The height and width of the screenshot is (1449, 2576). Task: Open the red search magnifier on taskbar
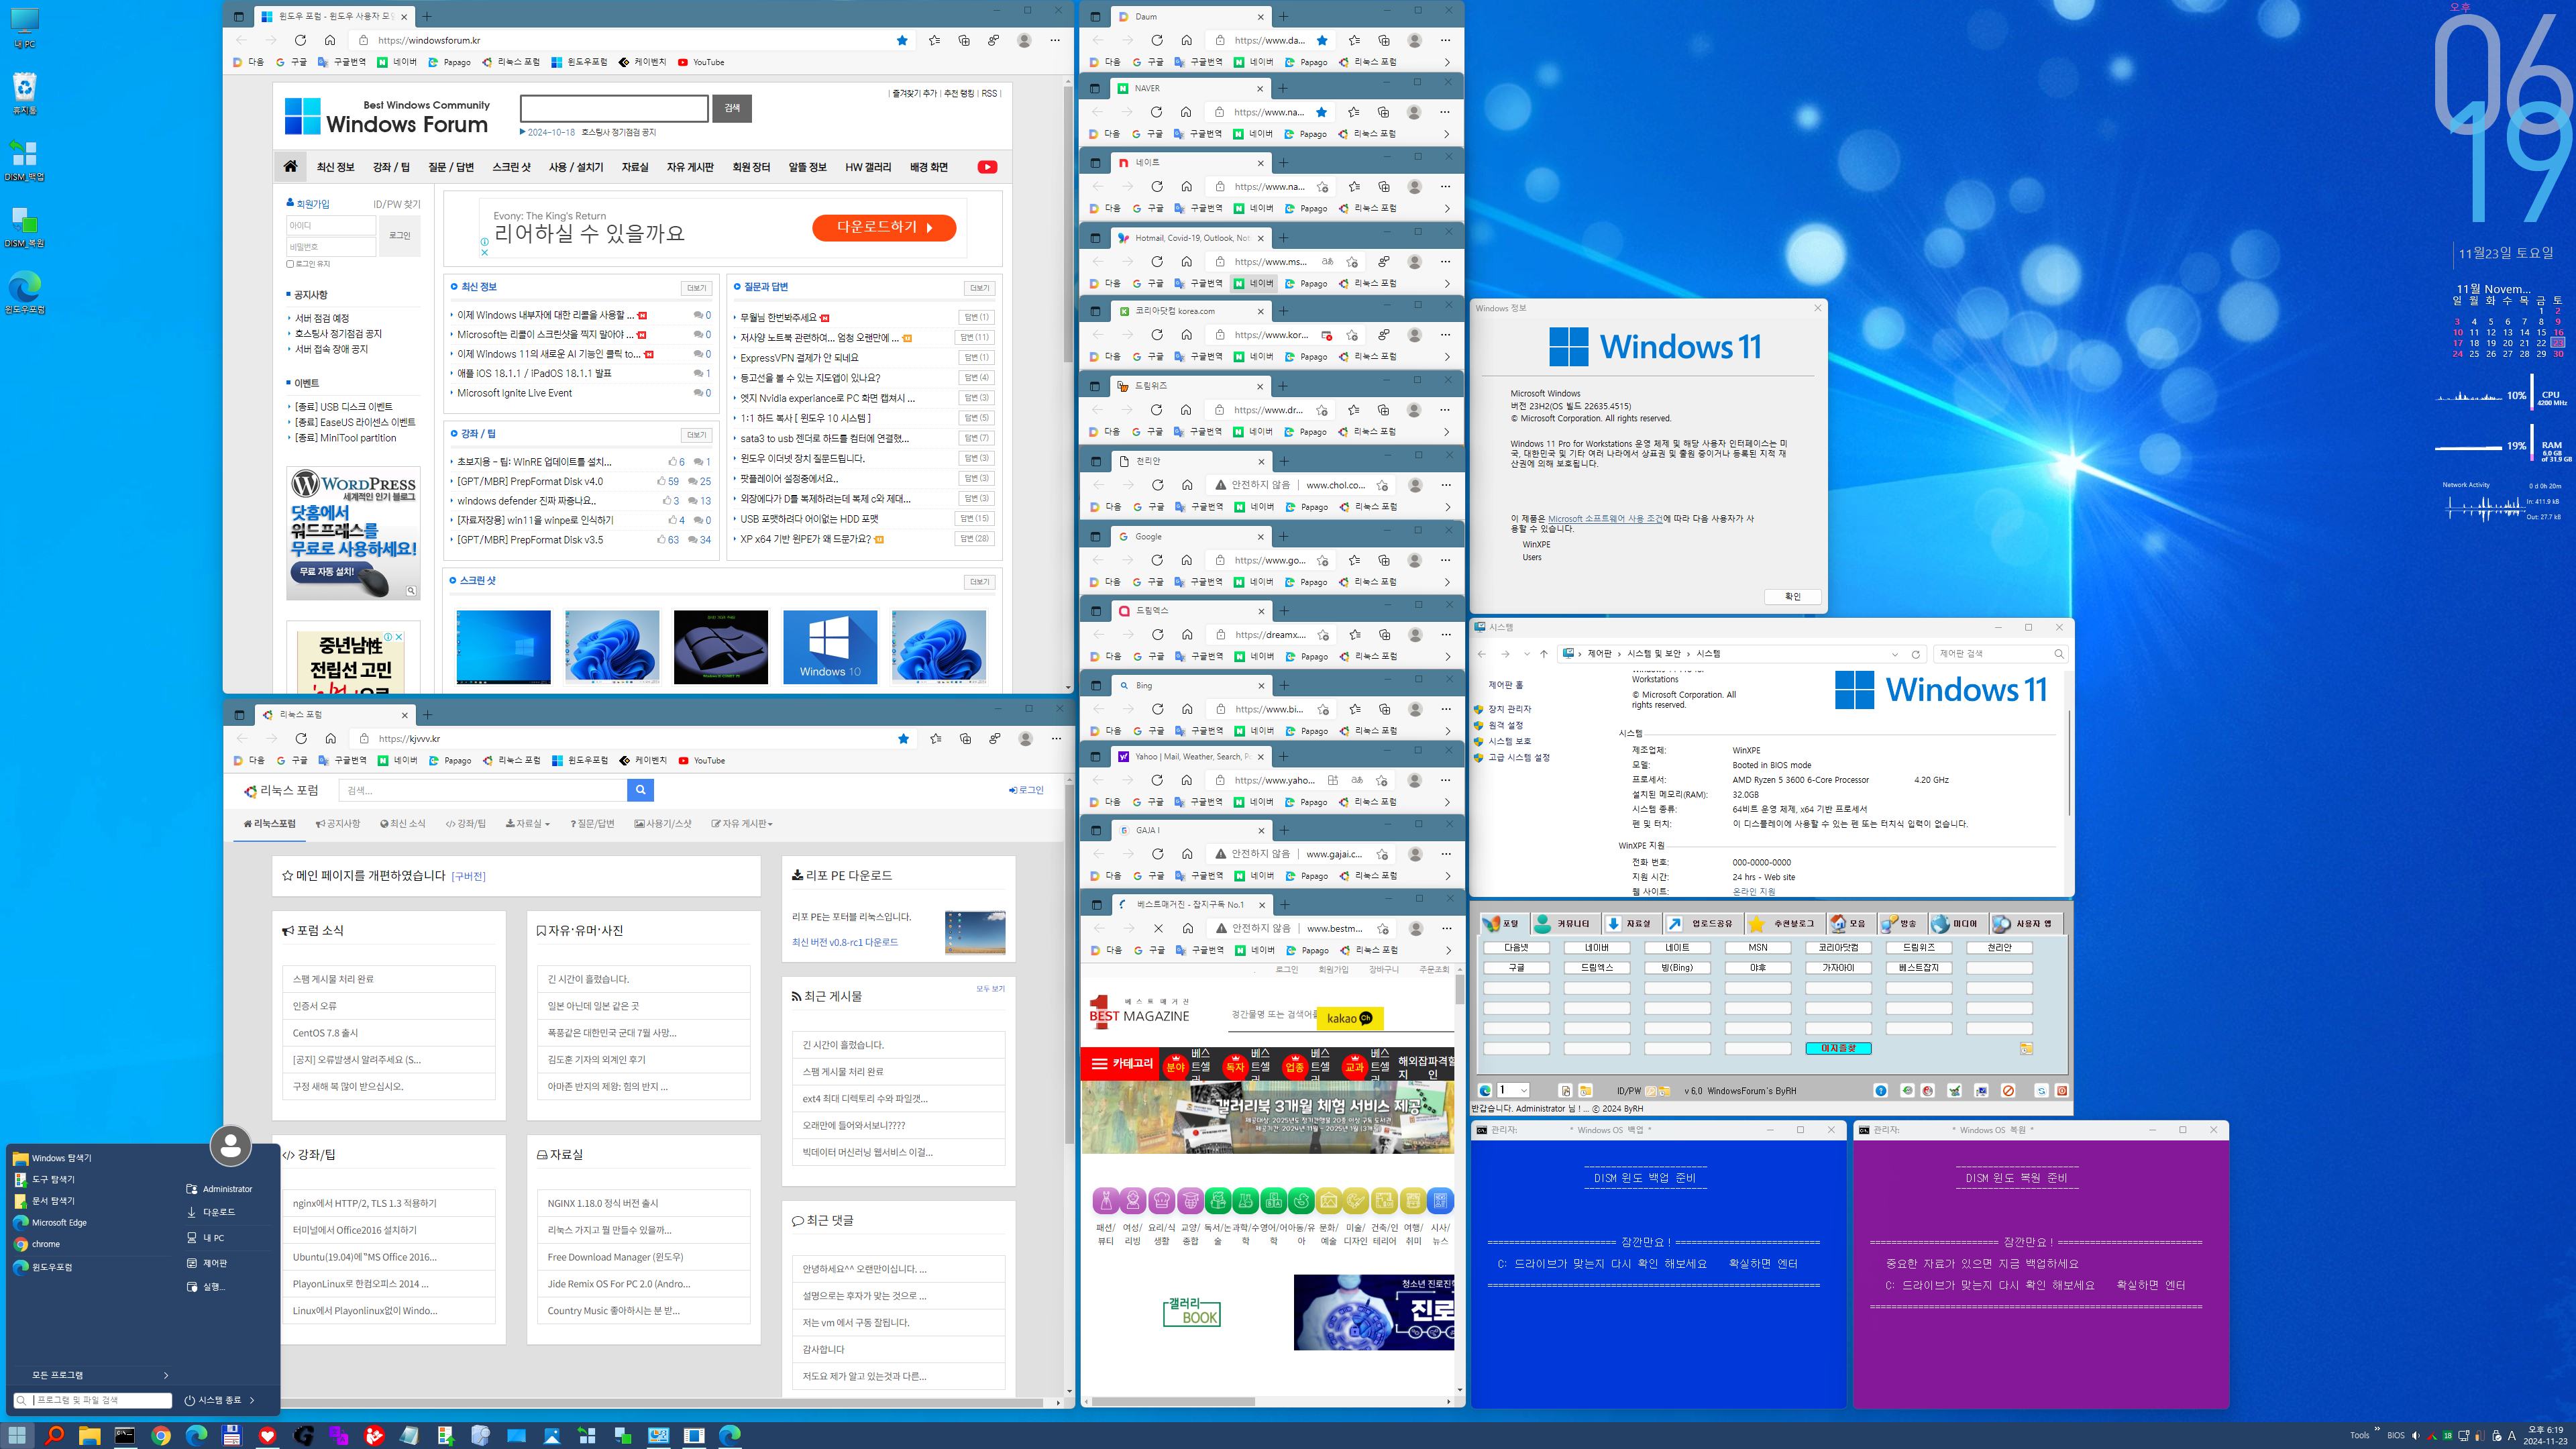coord(54,1435)
